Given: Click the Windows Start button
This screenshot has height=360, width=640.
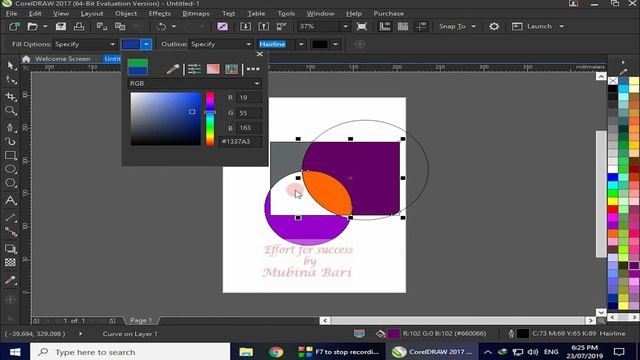Looking at the screenshot, I should [x=15, y=352].
